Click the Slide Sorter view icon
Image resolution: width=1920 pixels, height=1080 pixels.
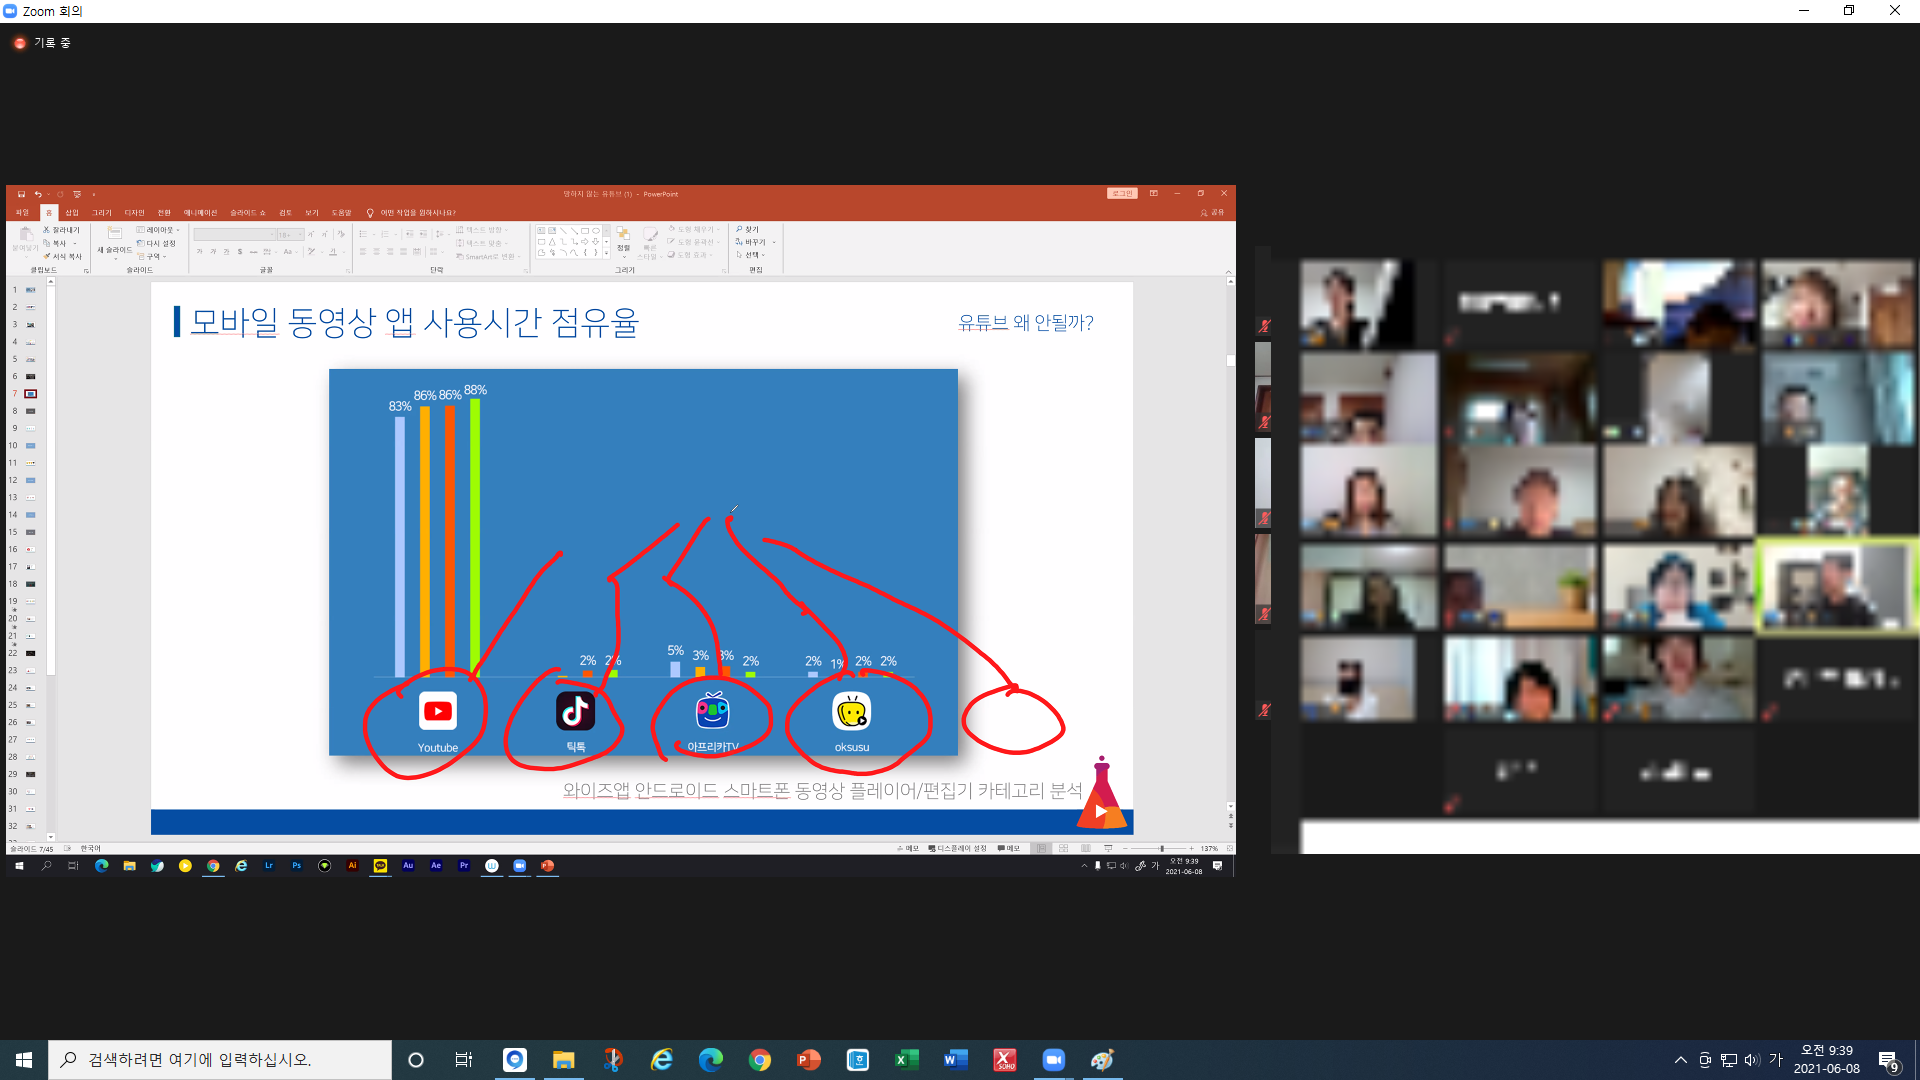[x=1064, y=848]
